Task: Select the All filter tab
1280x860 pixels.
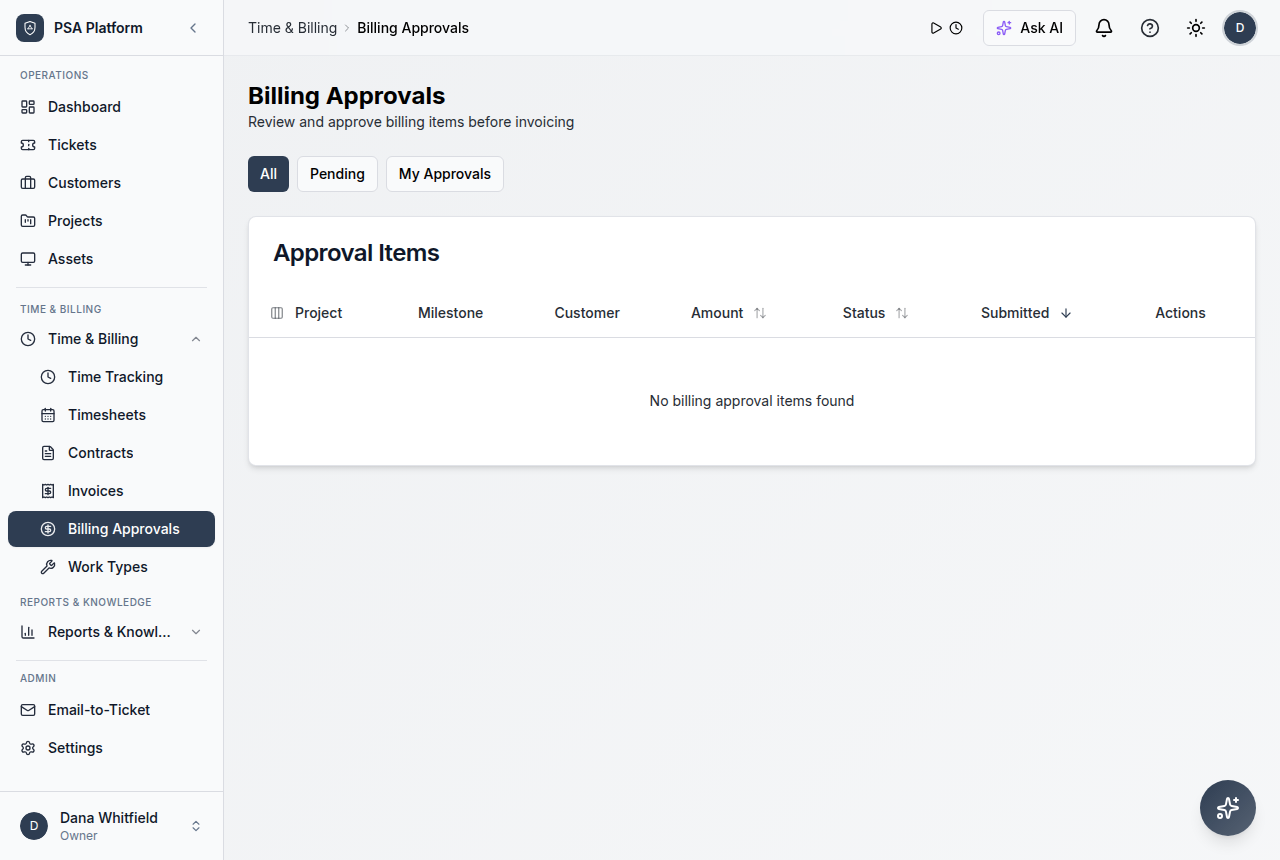Action: (268, 174)
